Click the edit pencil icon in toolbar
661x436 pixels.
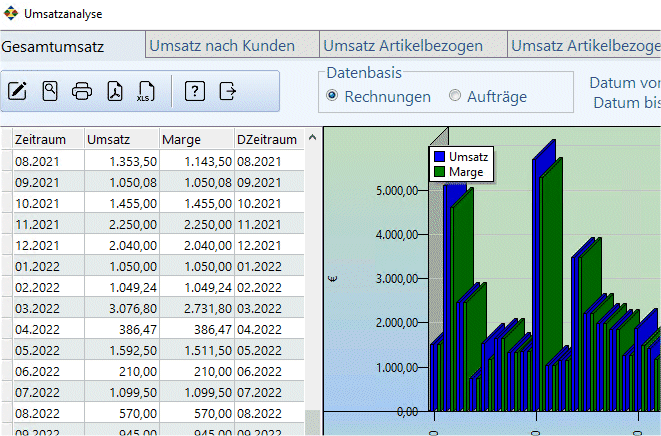tap(17, 91)
